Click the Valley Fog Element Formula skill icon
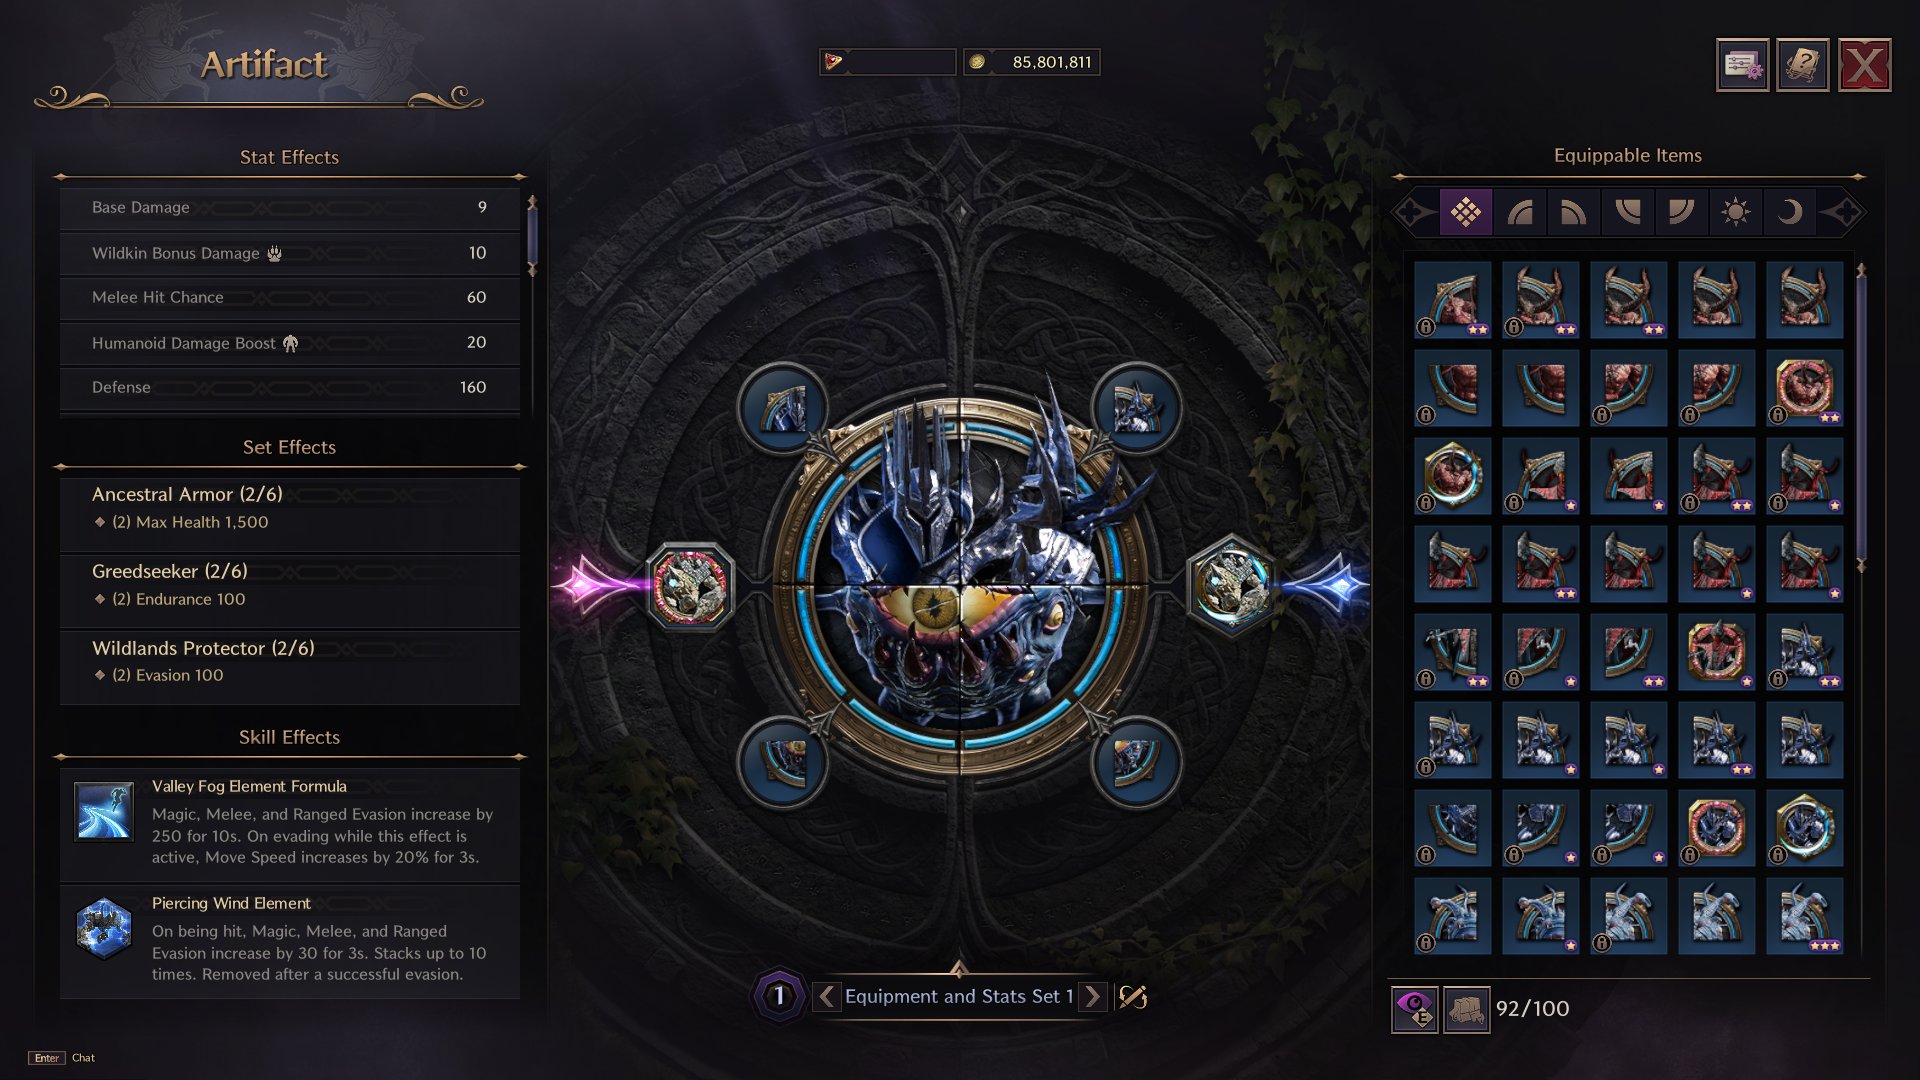 point(104,811)
